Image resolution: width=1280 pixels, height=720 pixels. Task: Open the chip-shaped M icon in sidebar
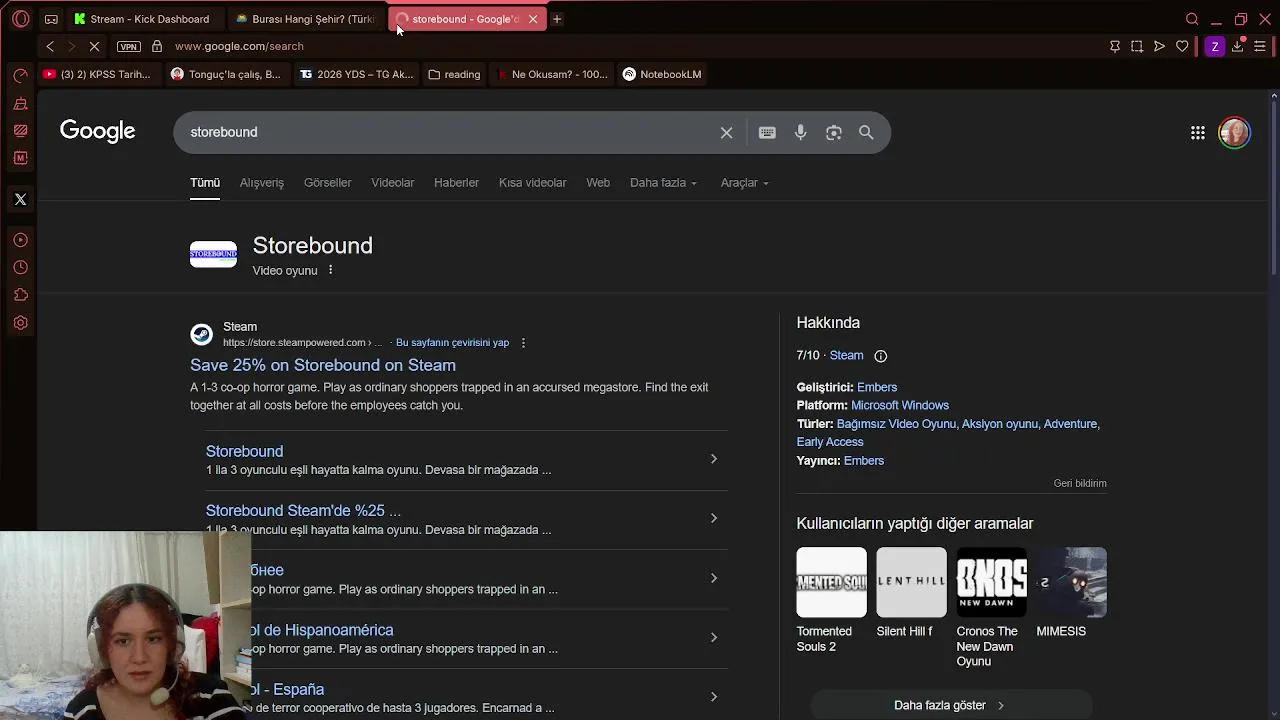click(x=20, y=158)
